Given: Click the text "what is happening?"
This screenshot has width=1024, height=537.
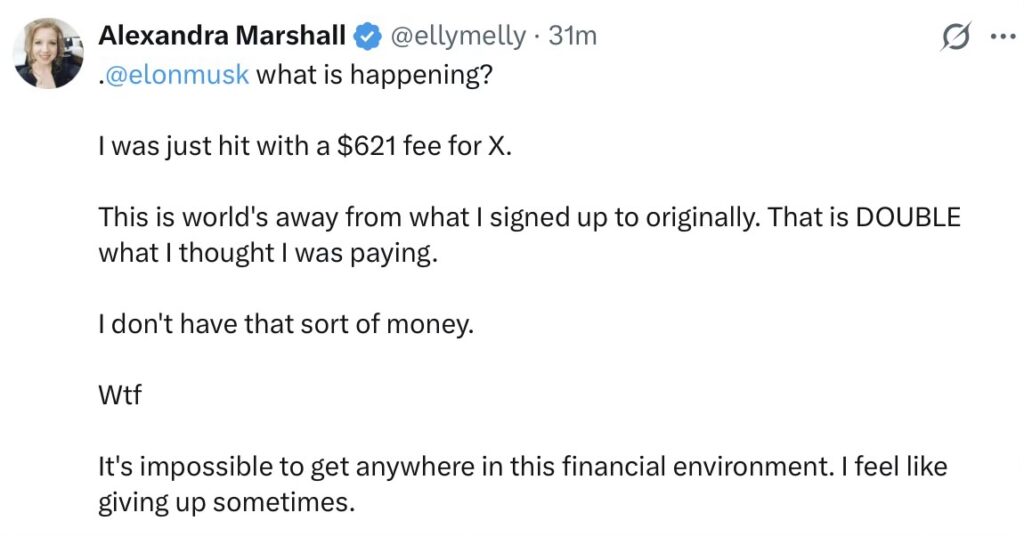Looking at the screenshot, I should pos(374,75).
